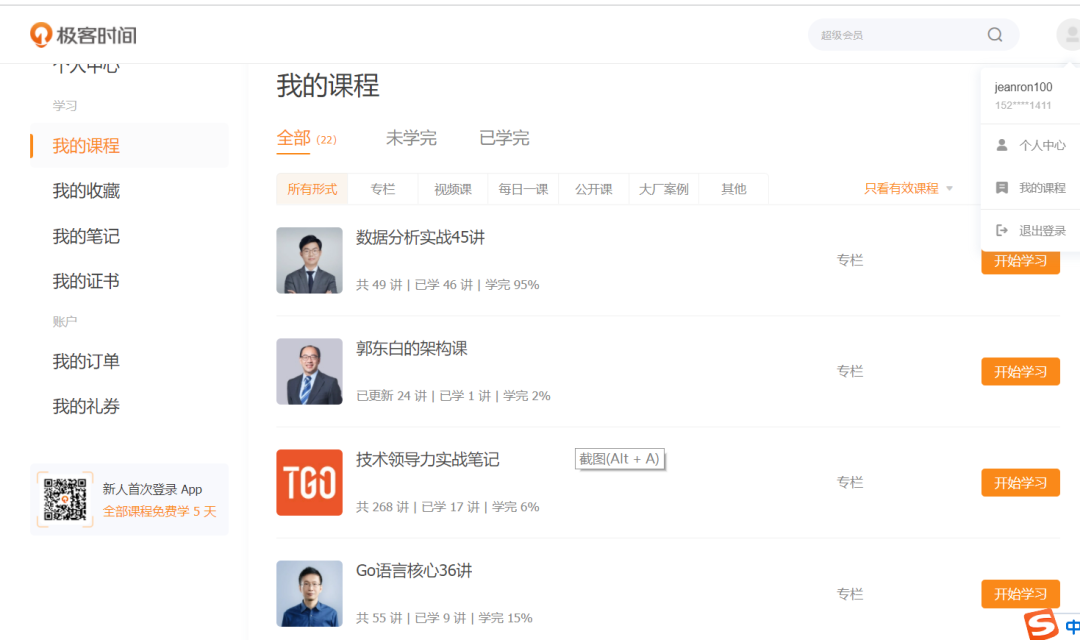Click the search magnifier icon
Image resolution: width=1080 pixels, height=640 pixels.
[995, 34]
